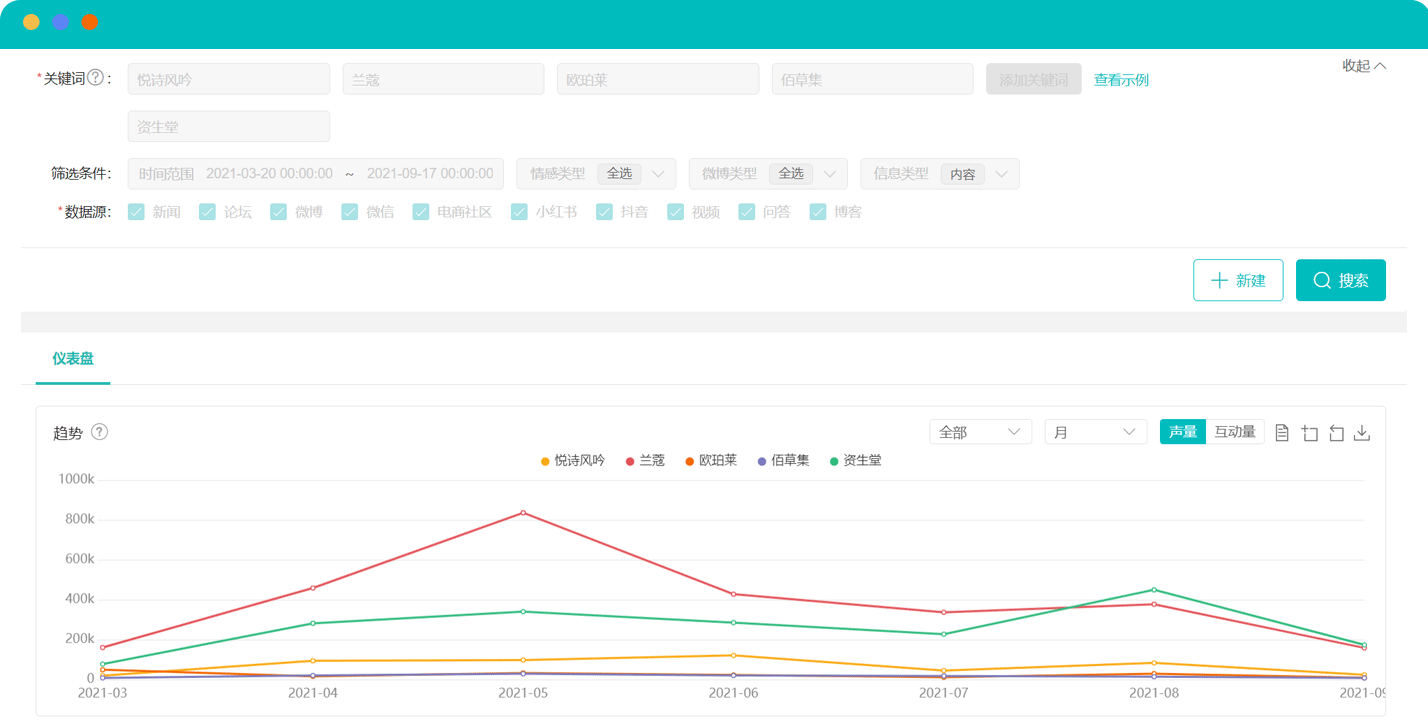1428x728 pixels.
Task: Toggle the 博客 checkbox
Action: point(817,212)
